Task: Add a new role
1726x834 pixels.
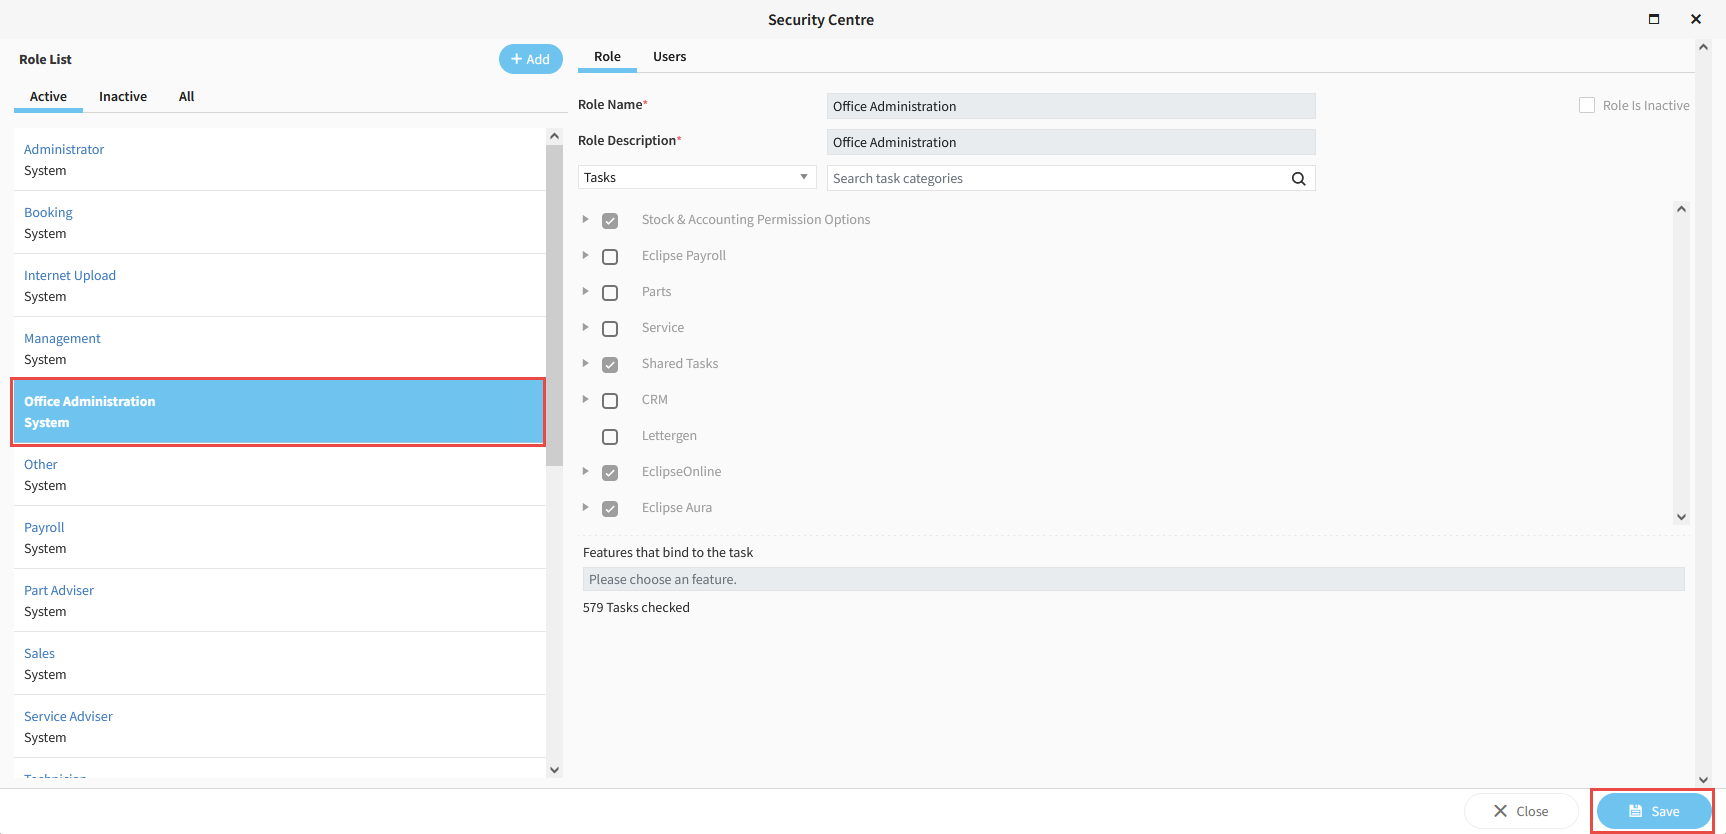Action: [530, 59]
